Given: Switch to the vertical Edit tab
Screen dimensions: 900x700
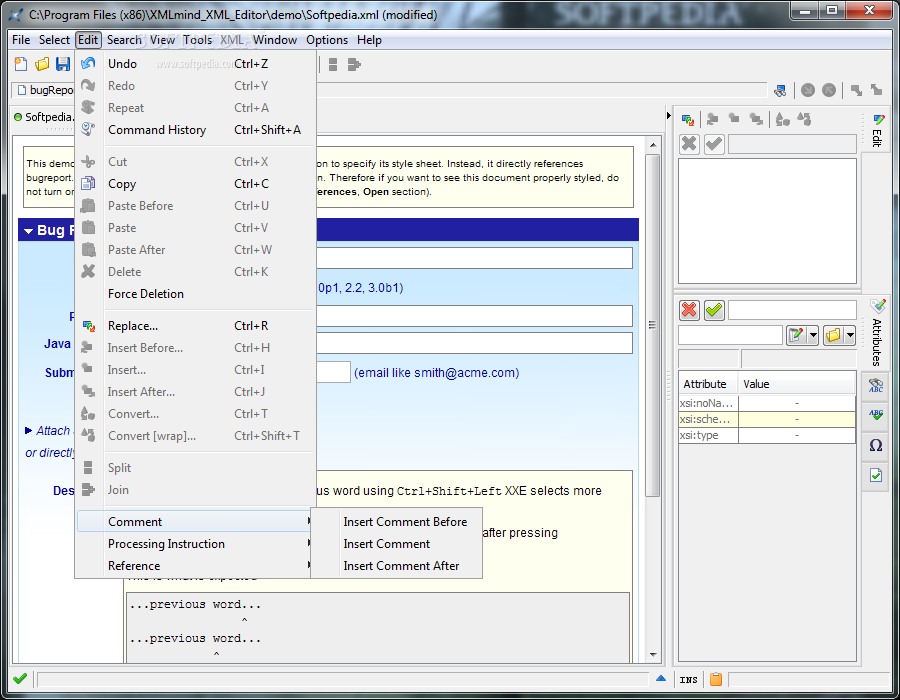Looking at the screenshot, I should pyautogui.click(x=876, y=131).
